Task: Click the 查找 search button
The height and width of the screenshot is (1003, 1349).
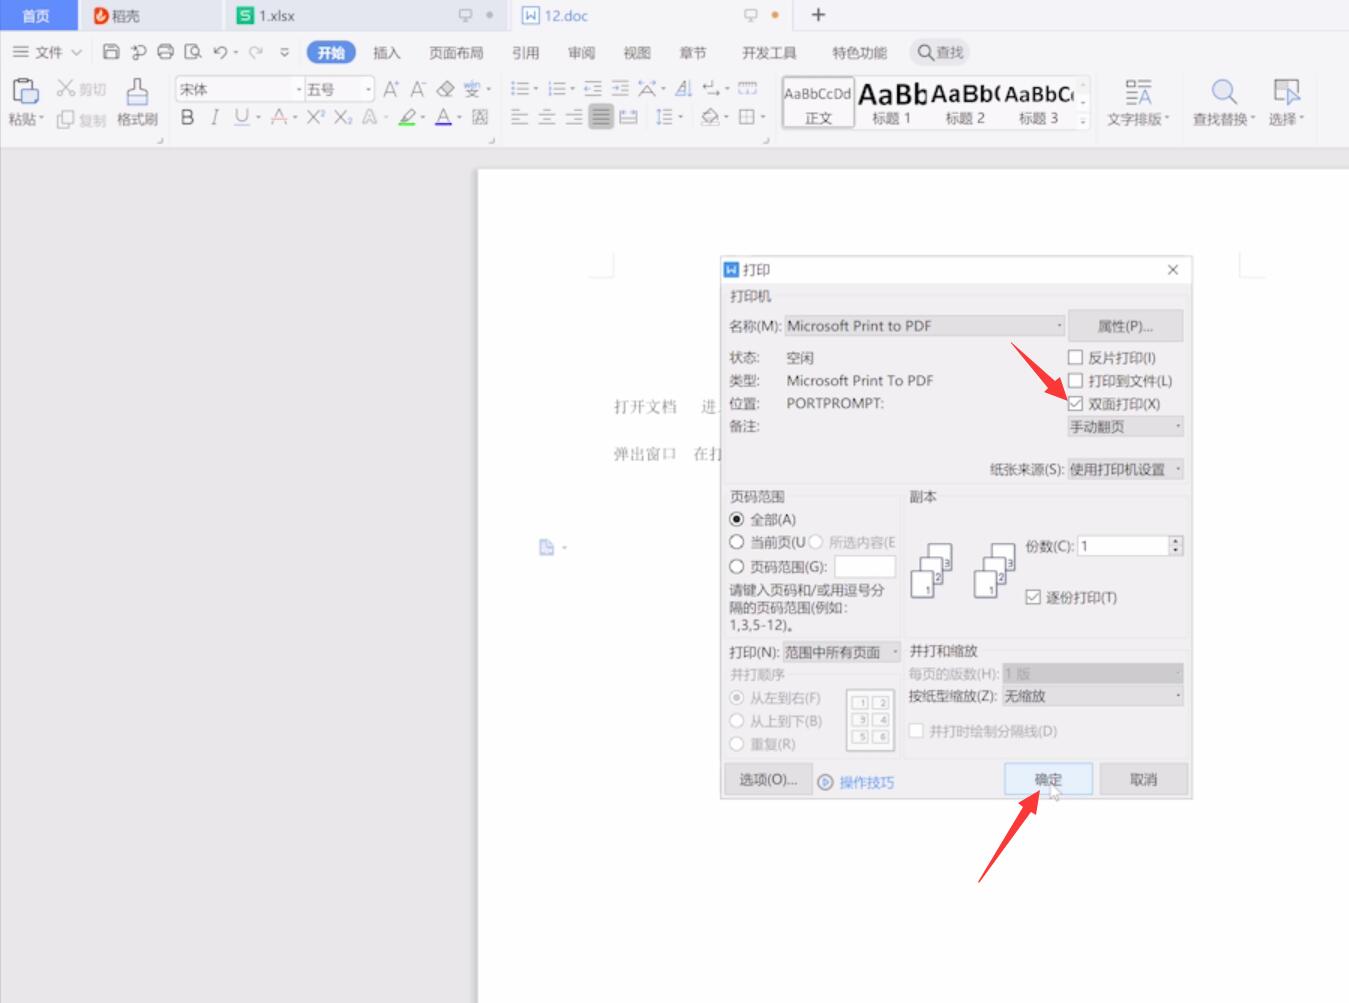Action: click(941, 52)
